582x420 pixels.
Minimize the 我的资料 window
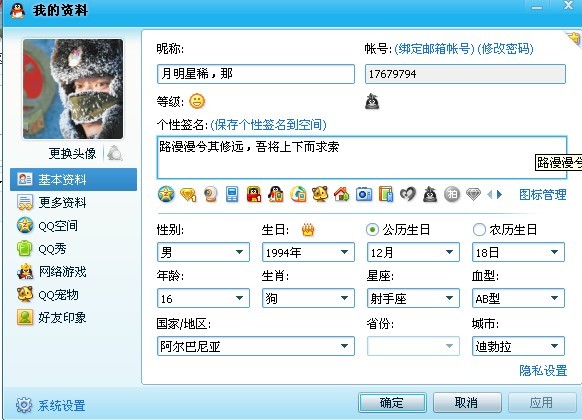point(537,7)
